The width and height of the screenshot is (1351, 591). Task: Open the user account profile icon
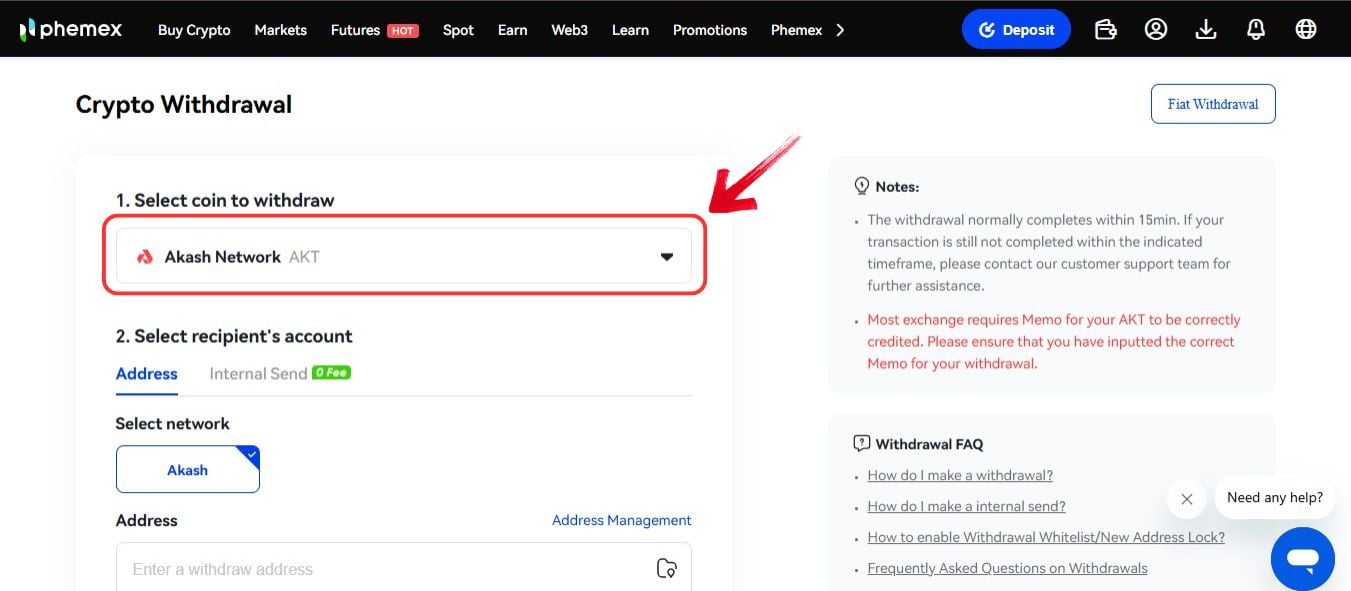(x=1156, y=29)
